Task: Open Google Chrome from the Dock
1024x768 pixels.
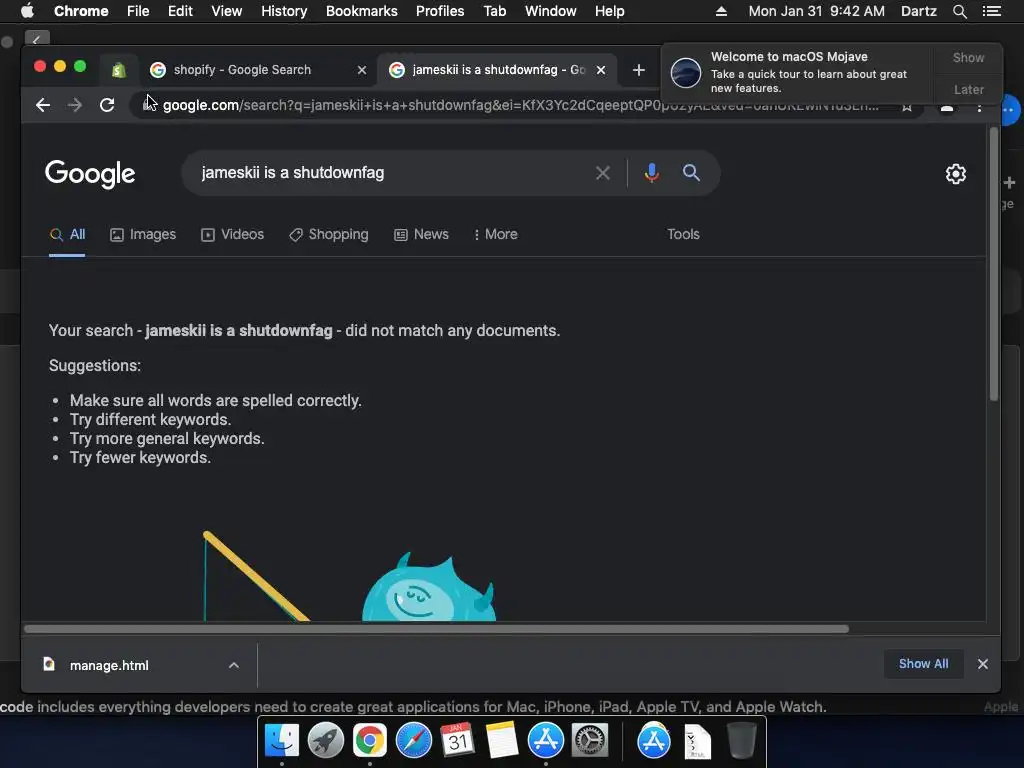Action: (x=370, y=741)
